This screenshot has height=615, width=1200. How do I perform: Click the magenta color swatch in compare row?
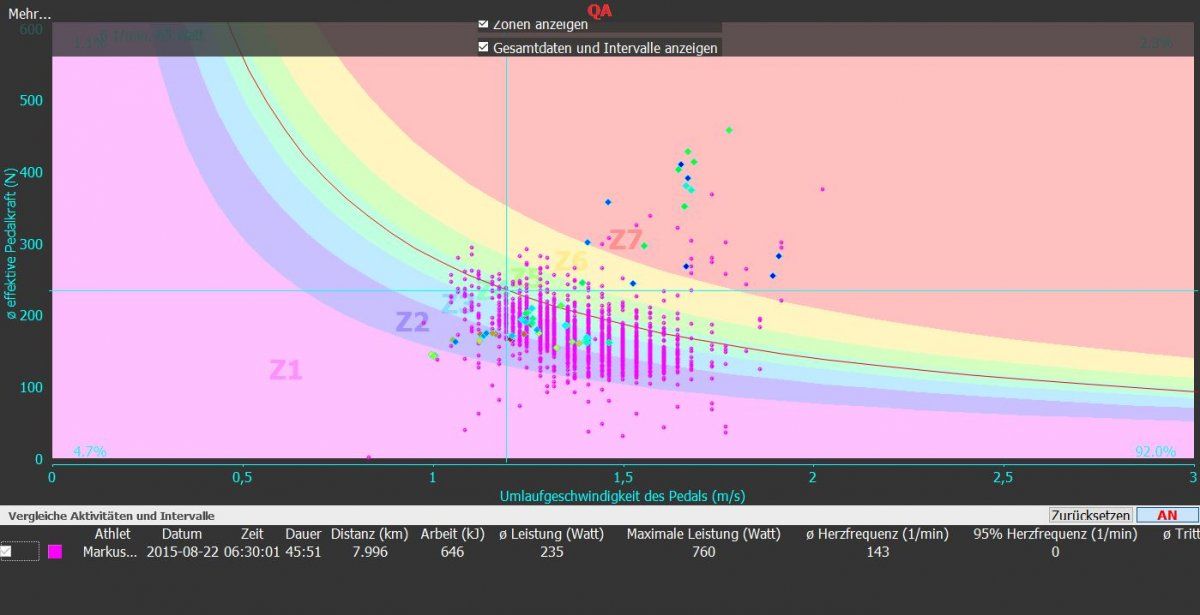[x=55, y=551]
